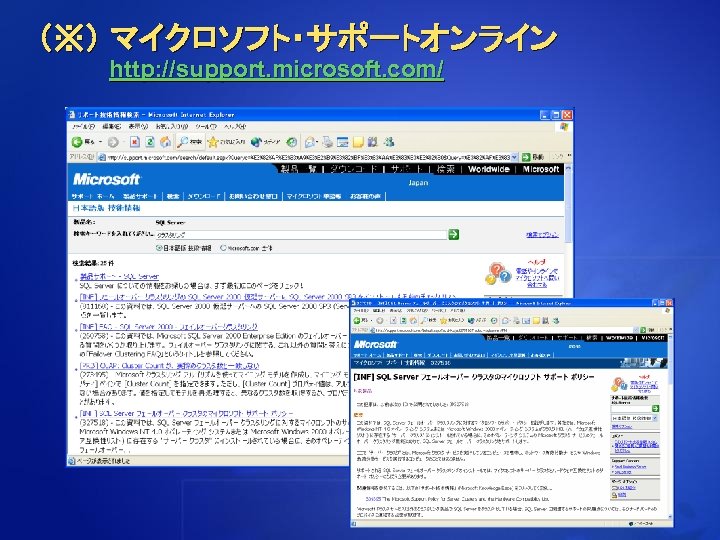Click Worldwide link in larger window header
Screen dimensions: 720x540
pyautogui.click(x=489, y=169)
